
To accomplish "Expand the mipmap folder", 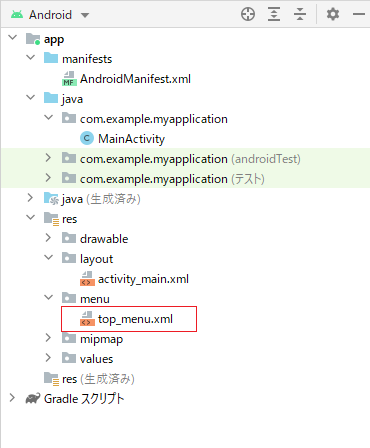I will (48, 338).
